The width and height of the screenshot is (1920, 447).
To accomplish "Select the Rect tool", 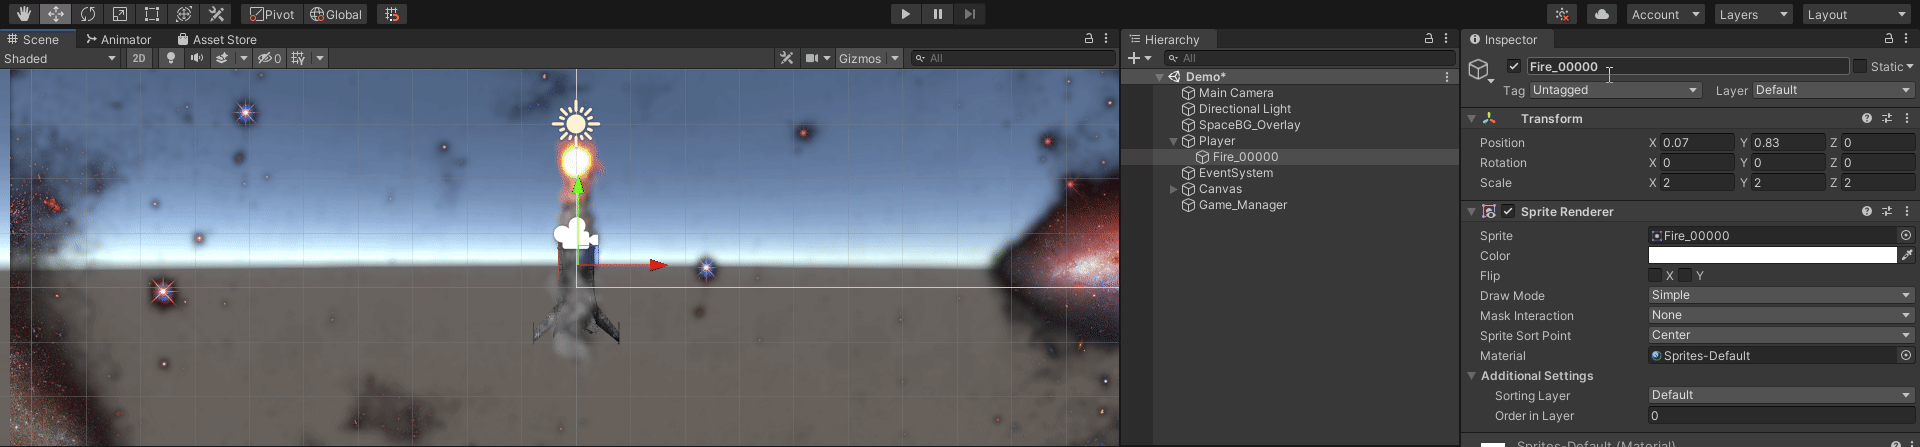I will click(x=152, y=14).
